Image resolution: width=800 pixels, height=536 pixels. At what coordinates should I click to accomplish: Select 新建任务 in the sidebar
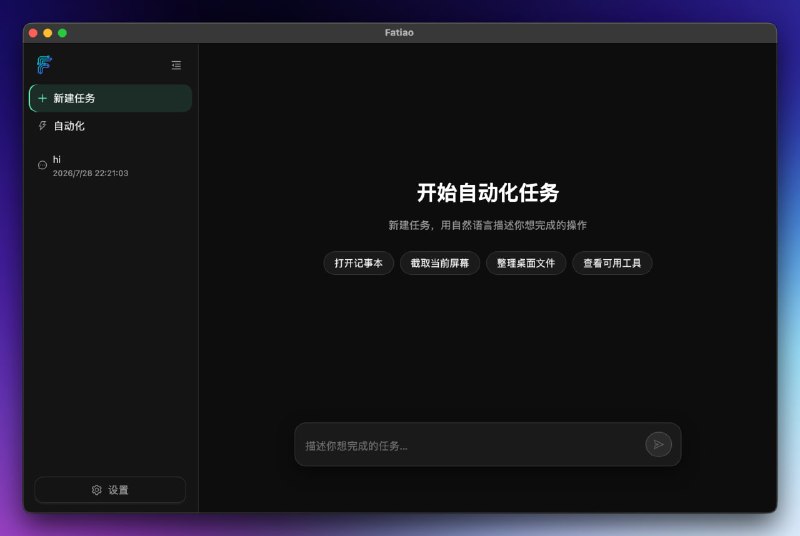point(111,98)
